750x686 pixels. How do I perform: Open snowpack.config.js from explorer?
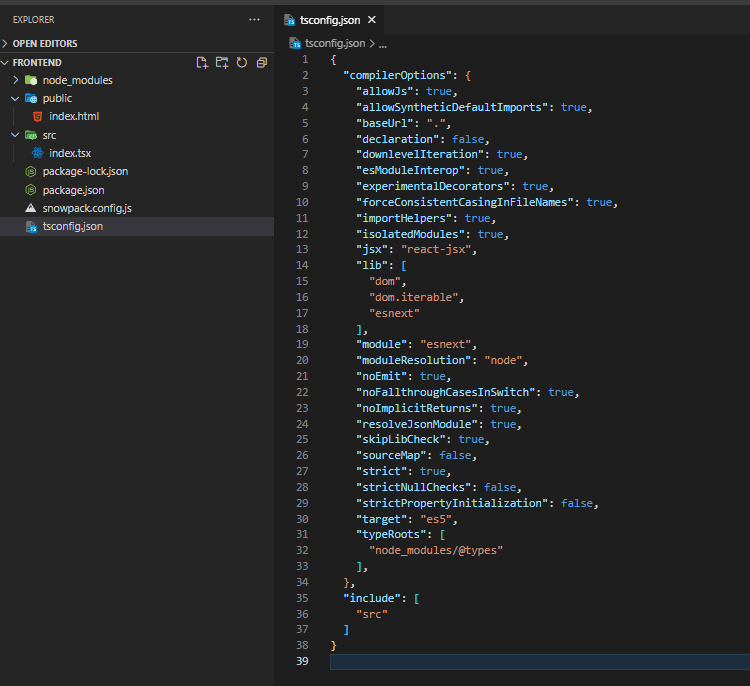pyautogui.click(x=87, y=208)
